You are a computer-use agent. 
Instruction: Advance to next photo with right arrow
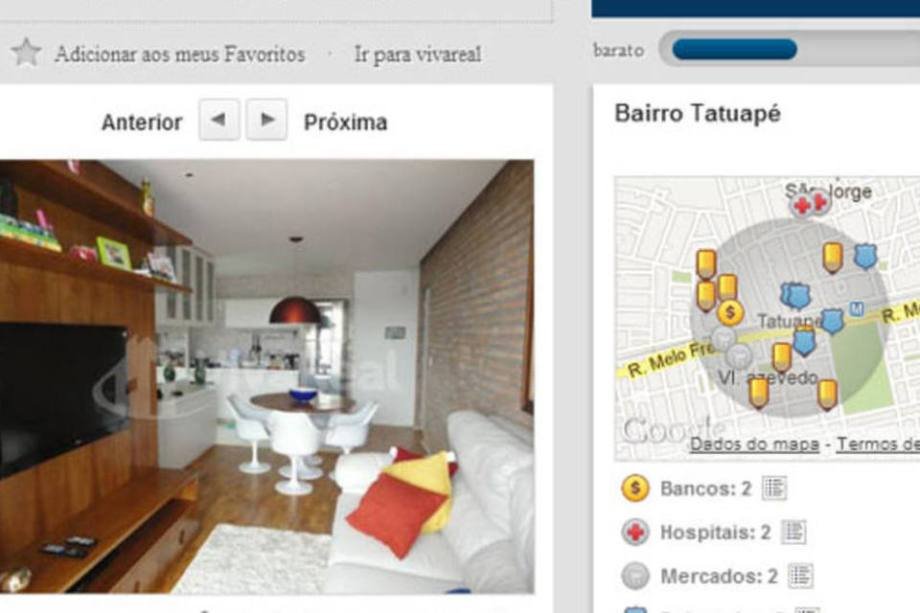coord(266,120)
